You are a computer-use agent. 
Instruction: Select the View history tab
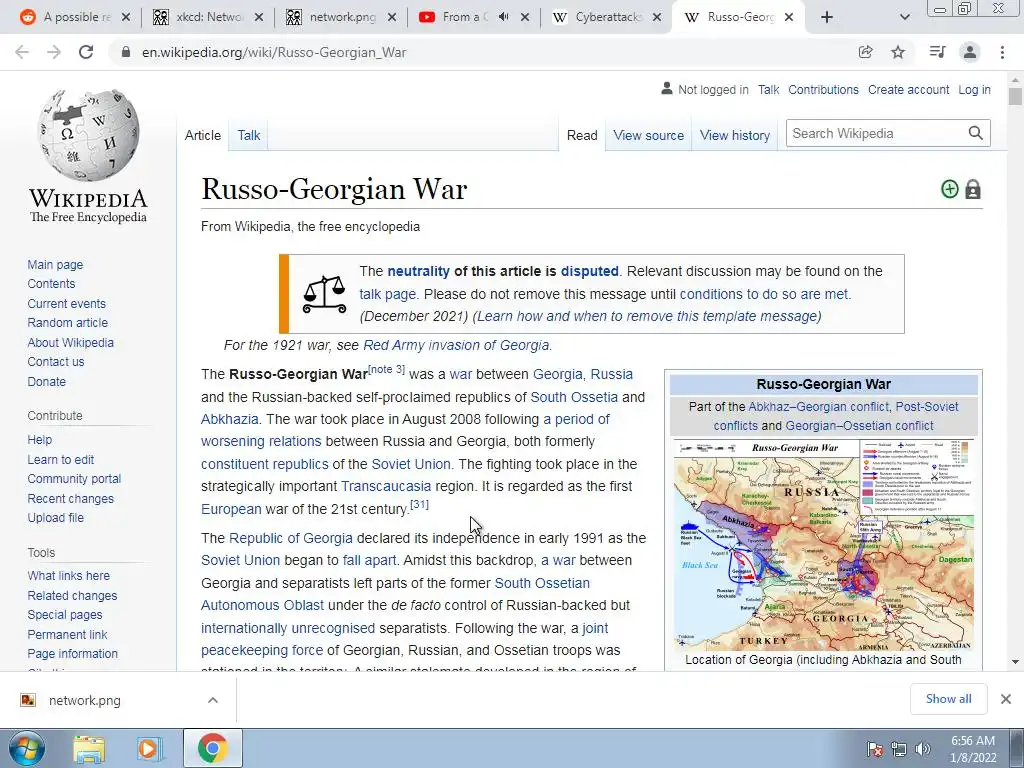735,135
